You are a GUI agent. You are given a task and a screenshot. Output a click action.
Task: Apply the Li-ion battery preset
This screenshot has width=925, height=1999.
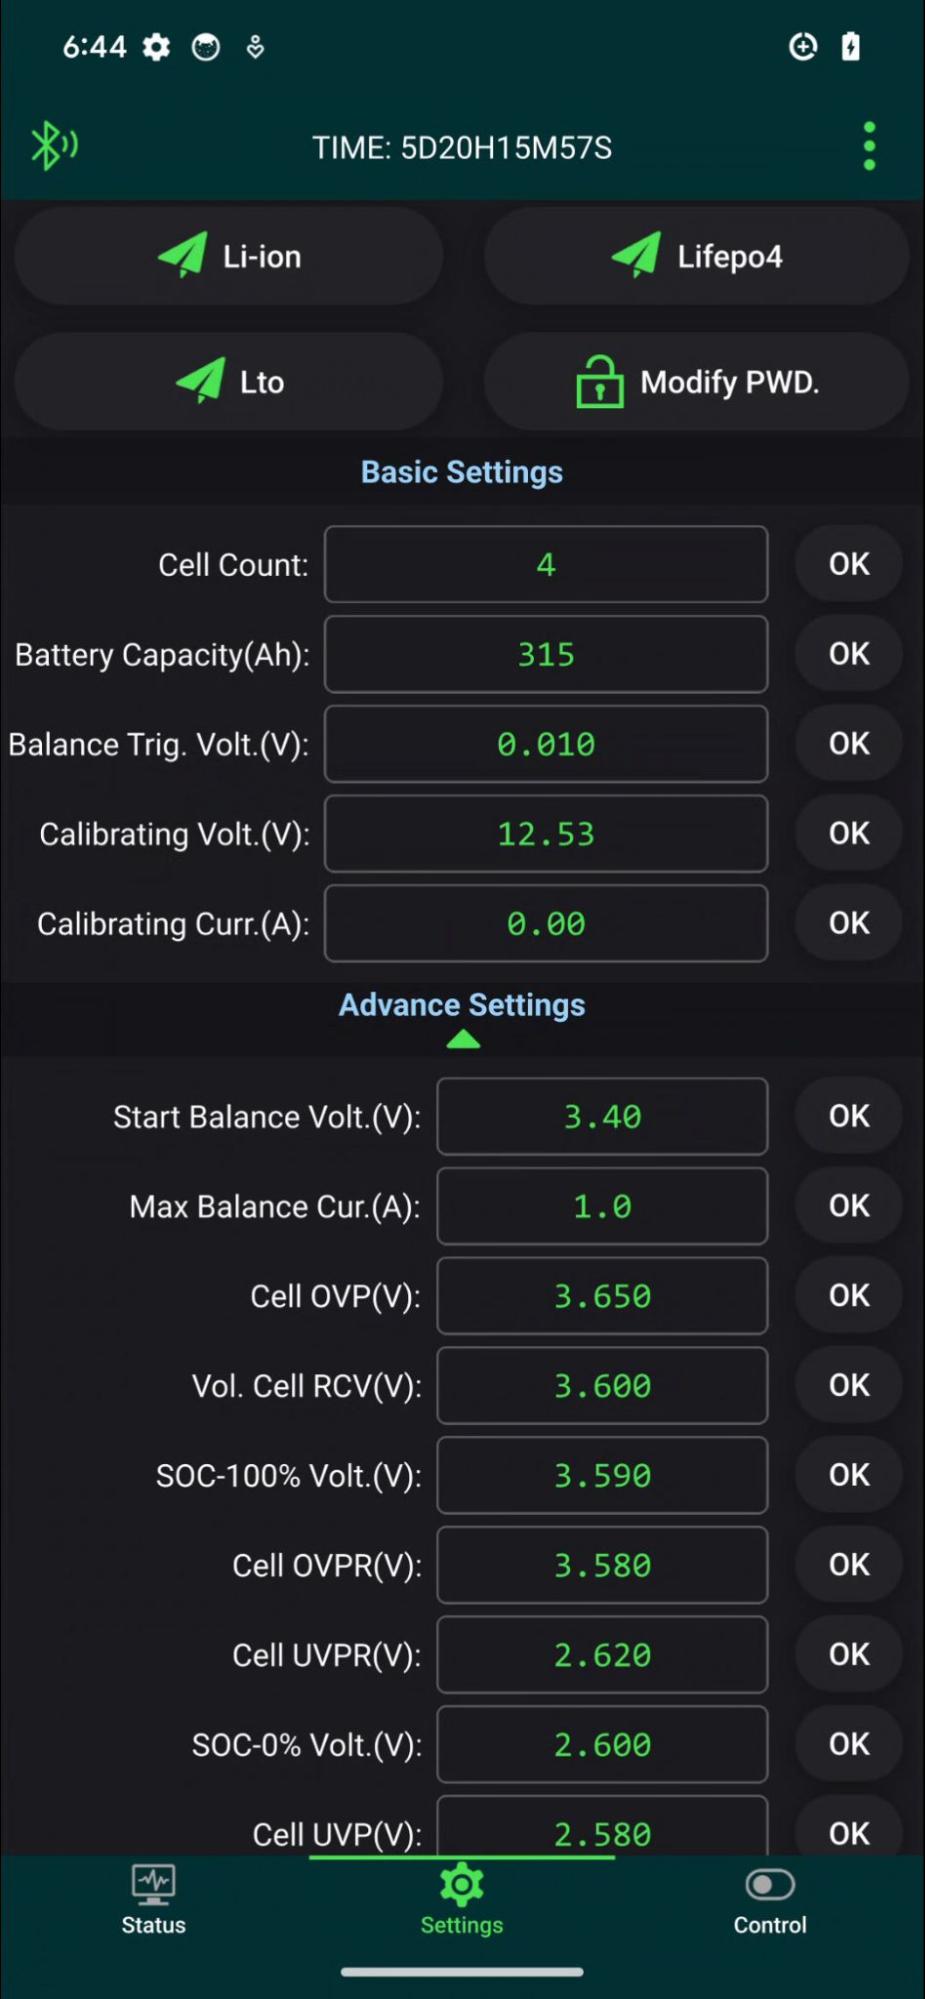coord(229,257)
